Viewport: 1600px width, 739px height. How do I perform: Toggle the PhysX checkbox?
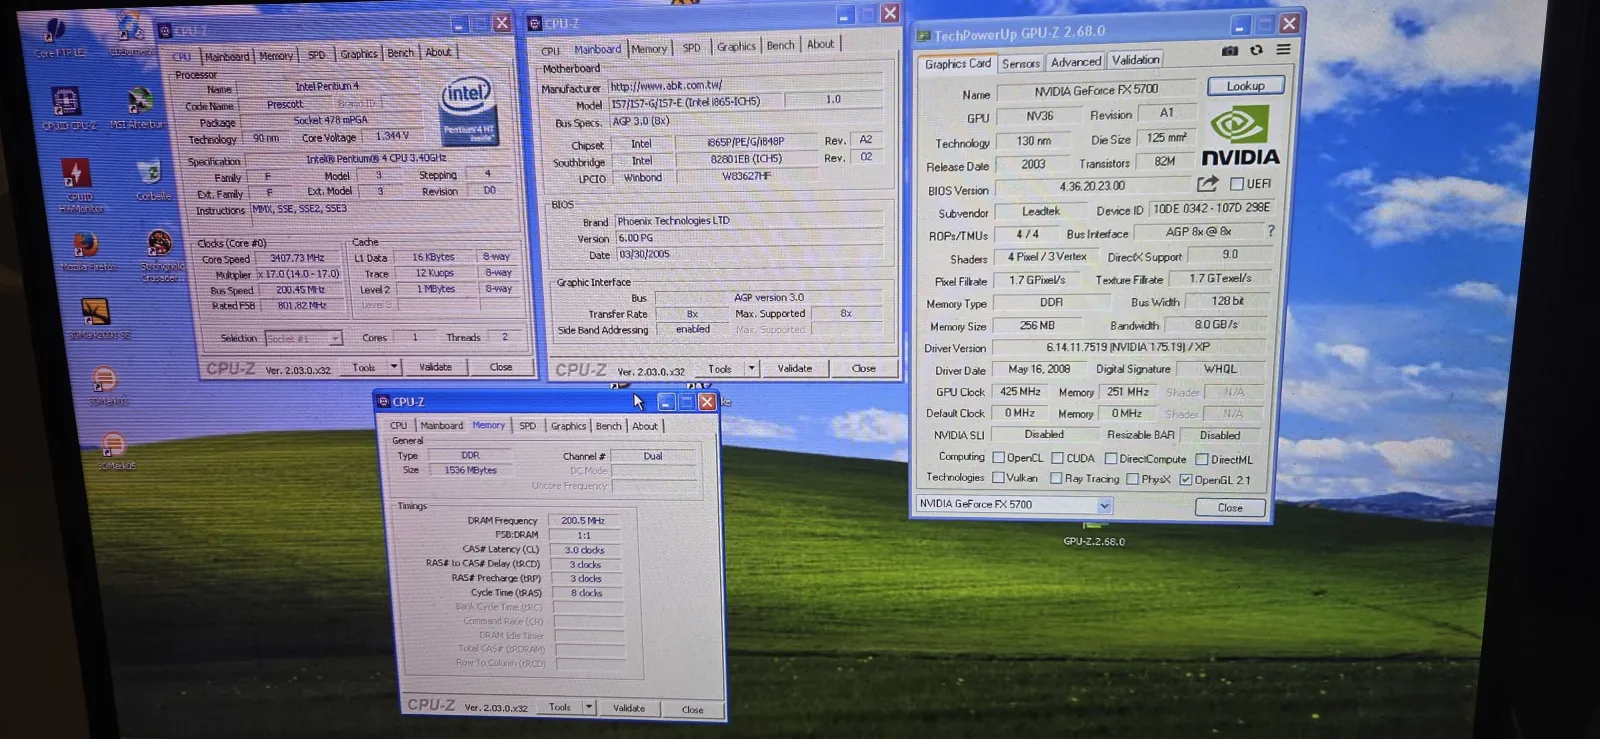tap(1133, 479)
